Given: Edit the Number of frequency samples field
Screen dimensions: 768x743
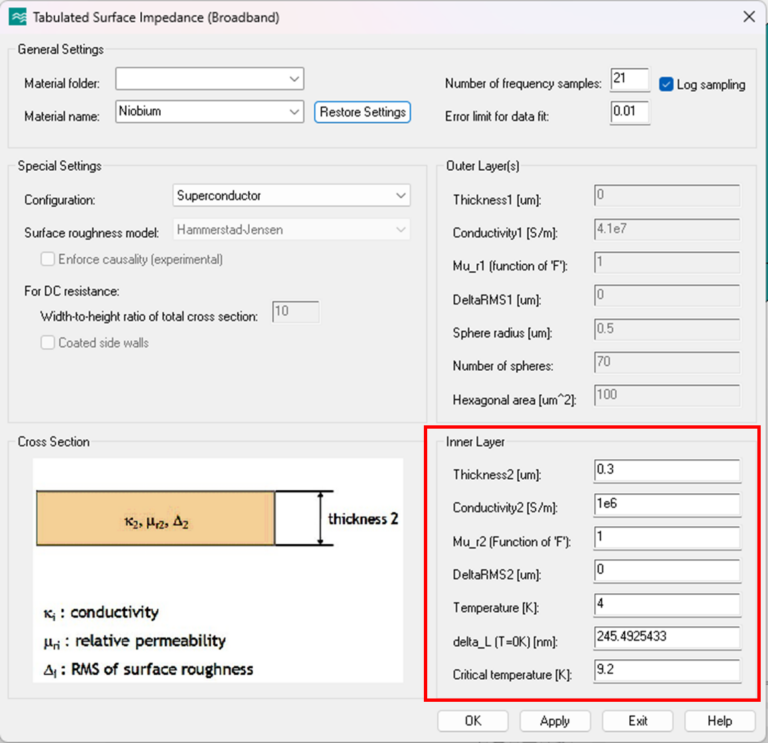Looking at the screenshot, I should 630,79.
